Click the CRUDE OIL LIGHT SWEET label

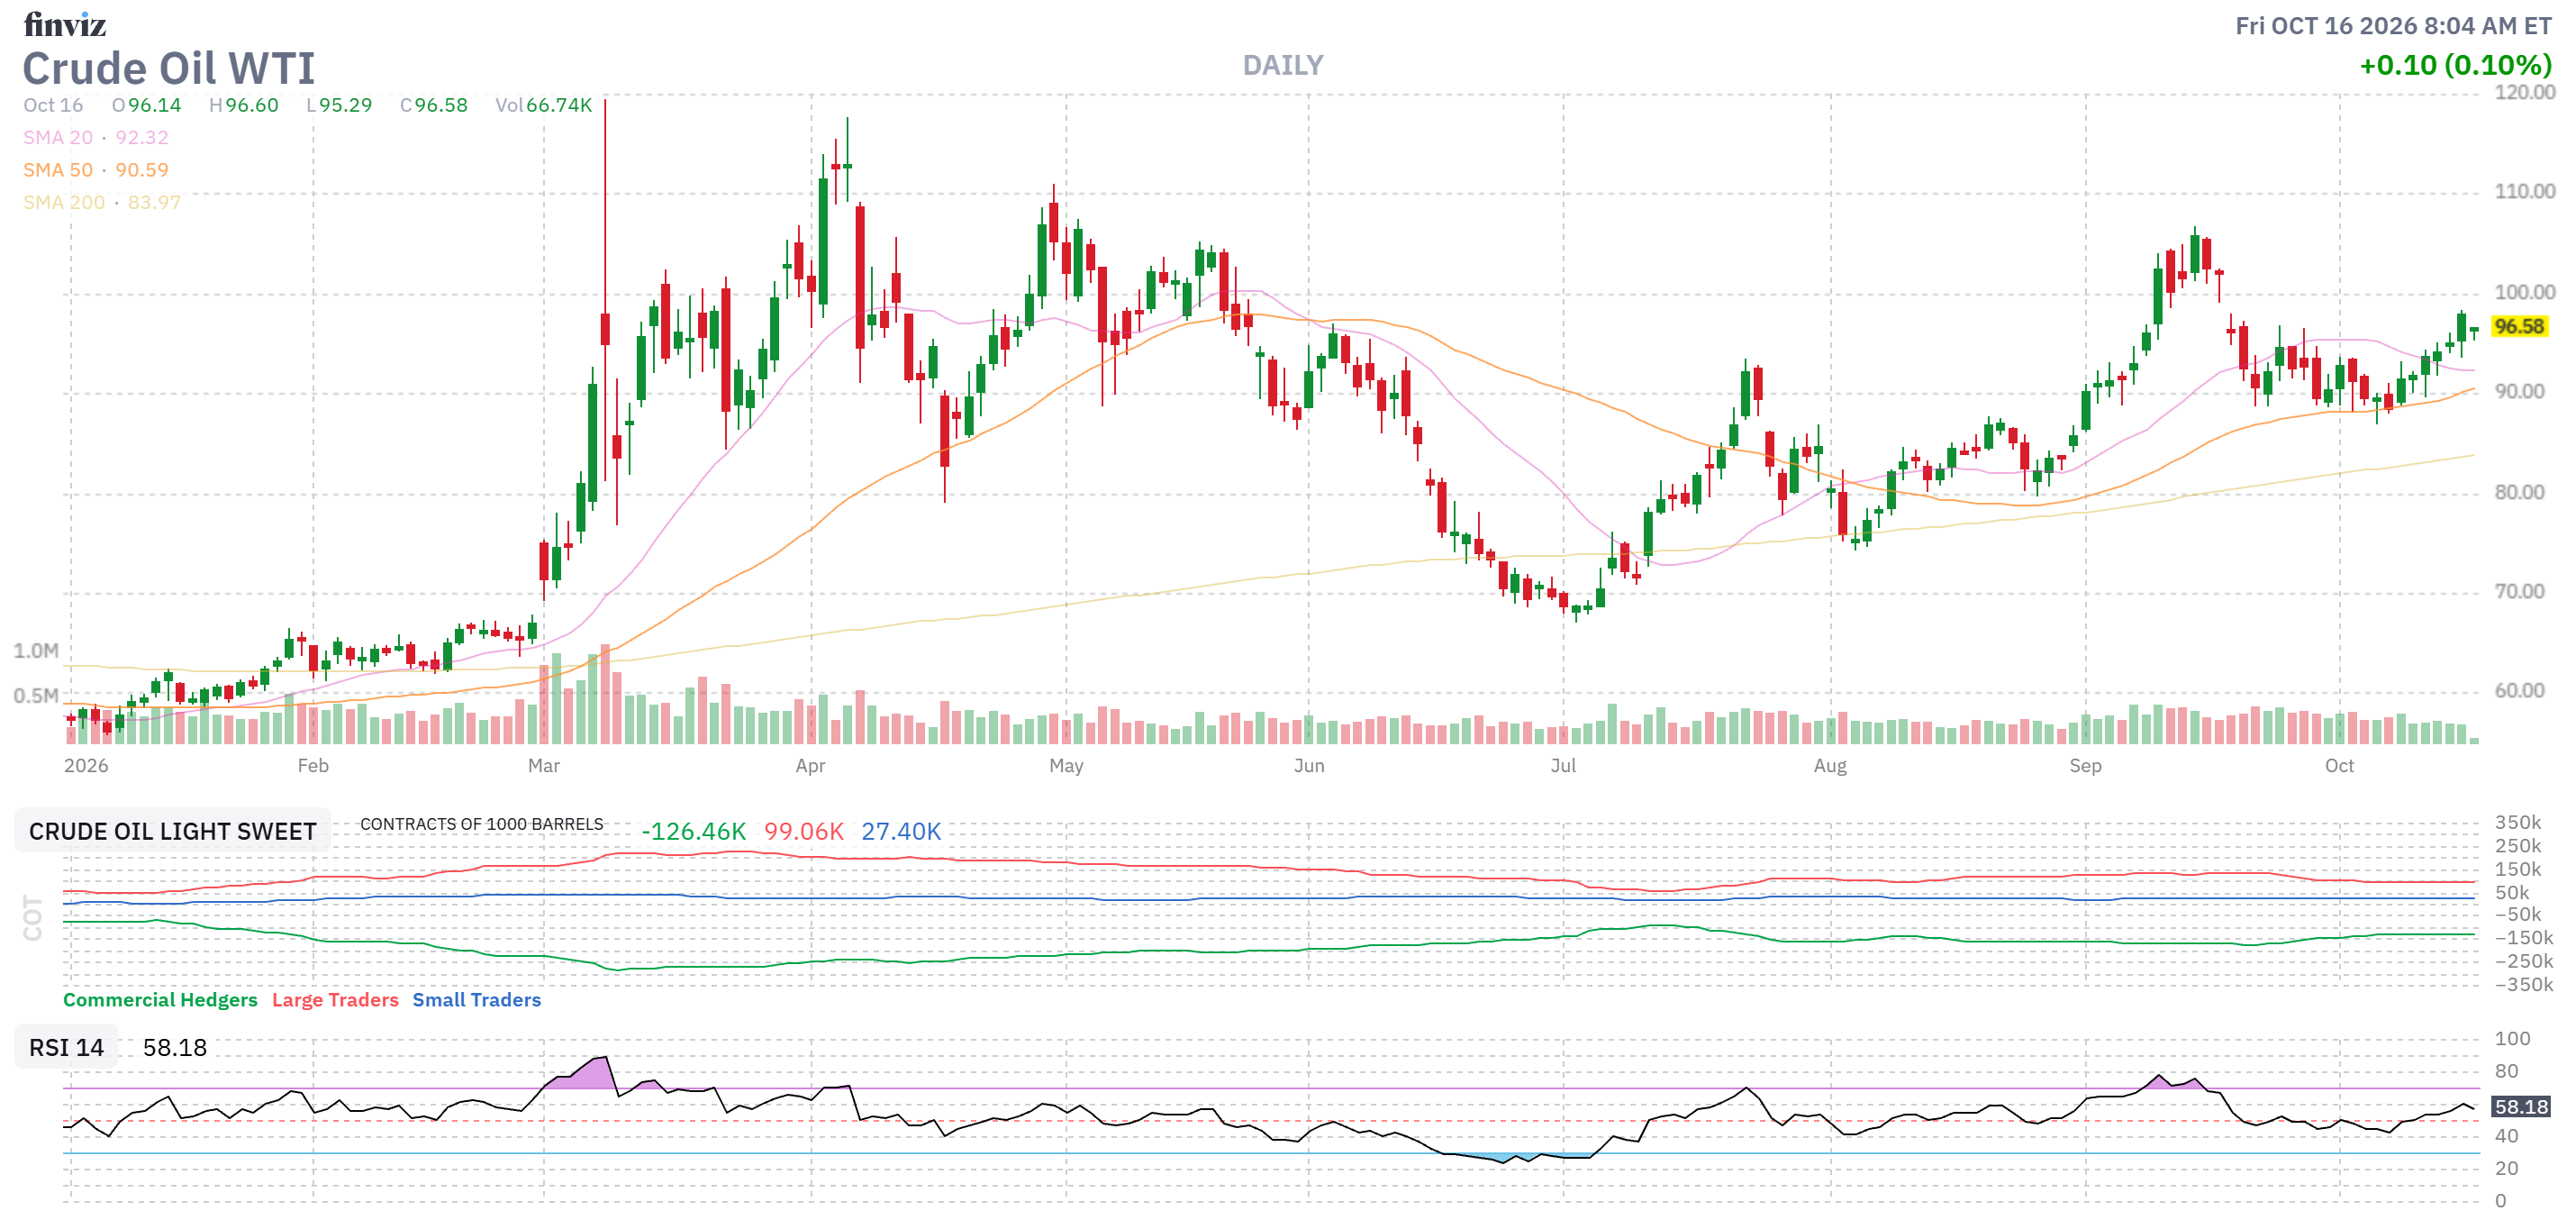point(172,831)
